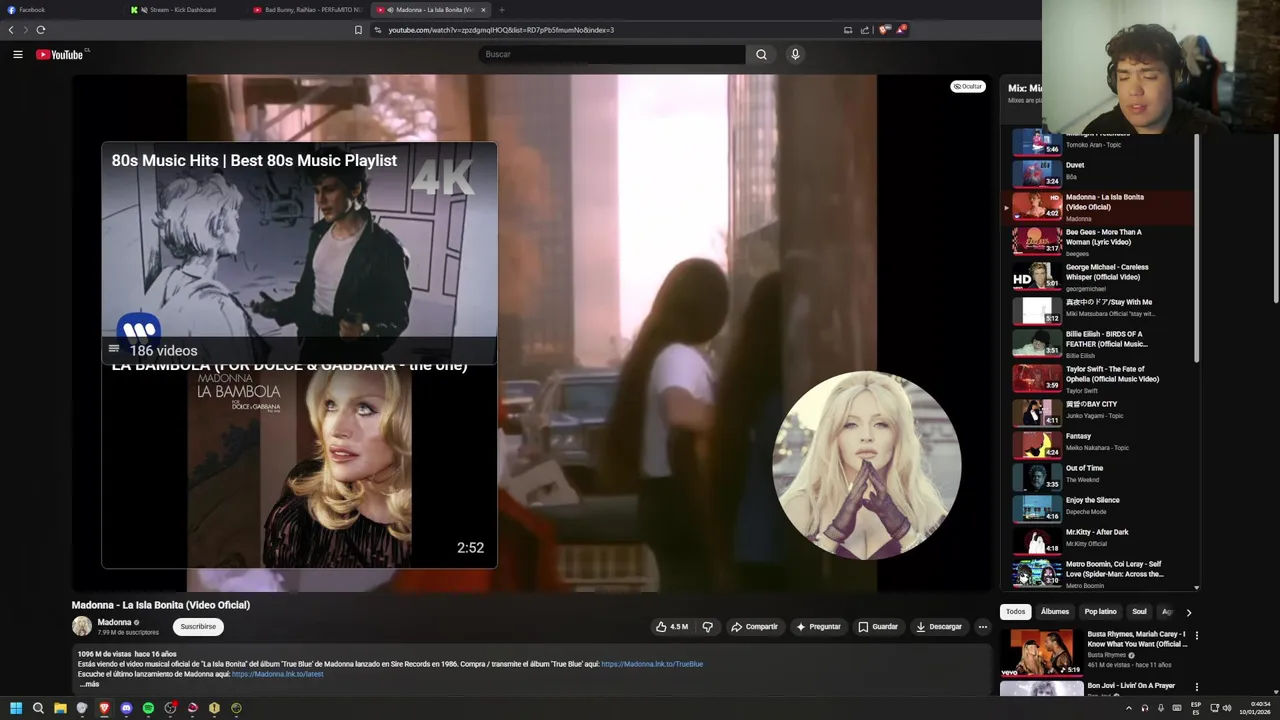
Task: Open Madonna.lnk.to/TrueBlue link
Action: (x=652, y=664)
